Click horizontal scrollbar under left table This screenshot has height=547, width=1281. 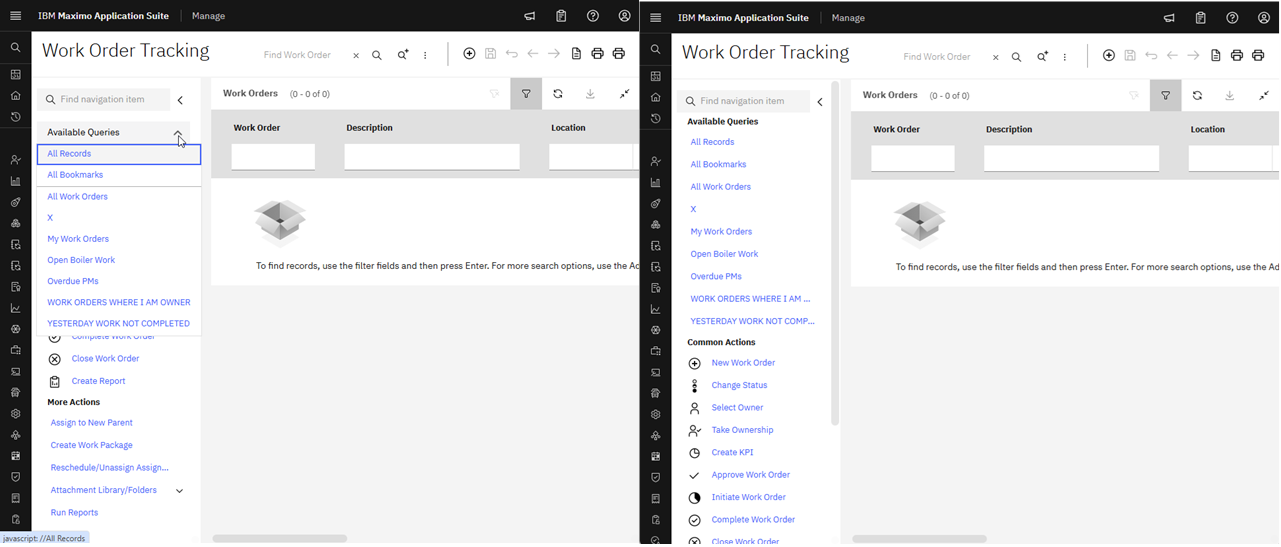coord(279,539)
